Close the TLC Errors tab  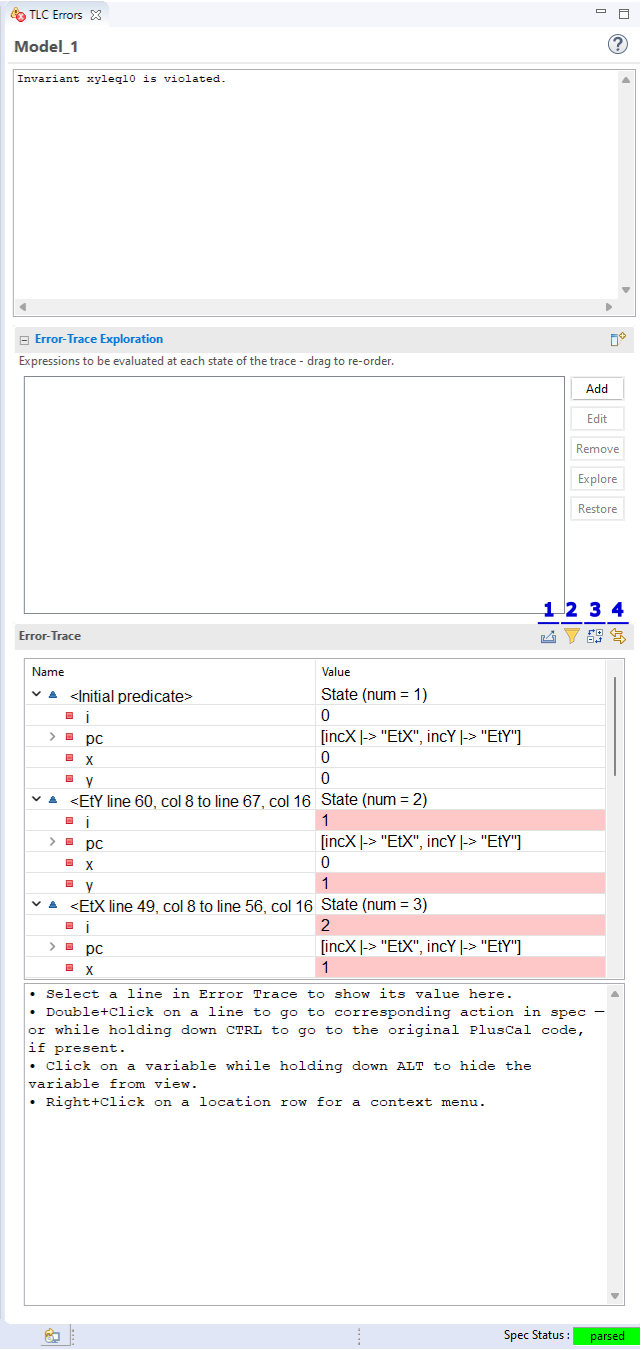click(96, 15)
